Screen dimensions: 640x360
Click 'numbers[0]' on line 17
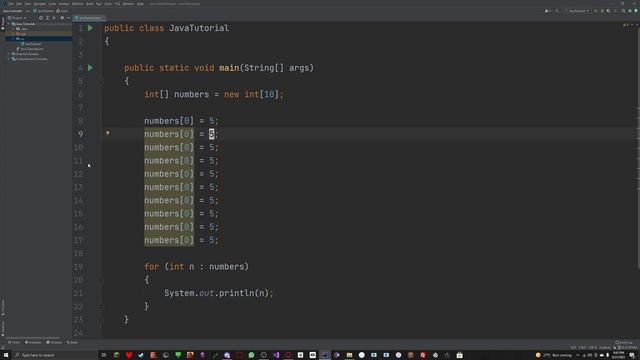(169, 240)
